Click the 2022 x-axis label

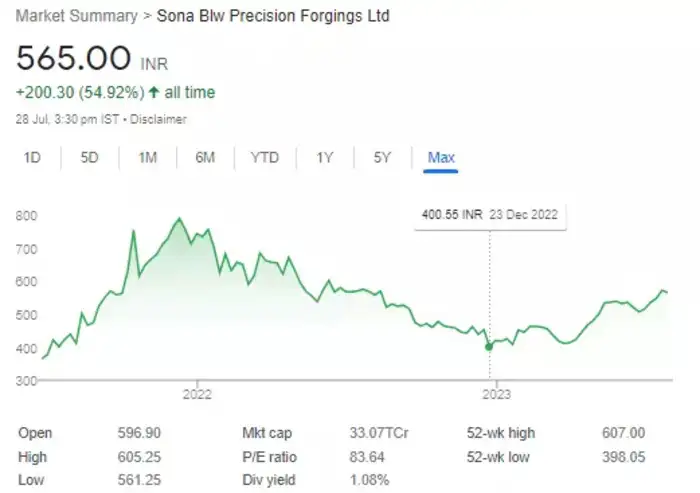[197, 394]
